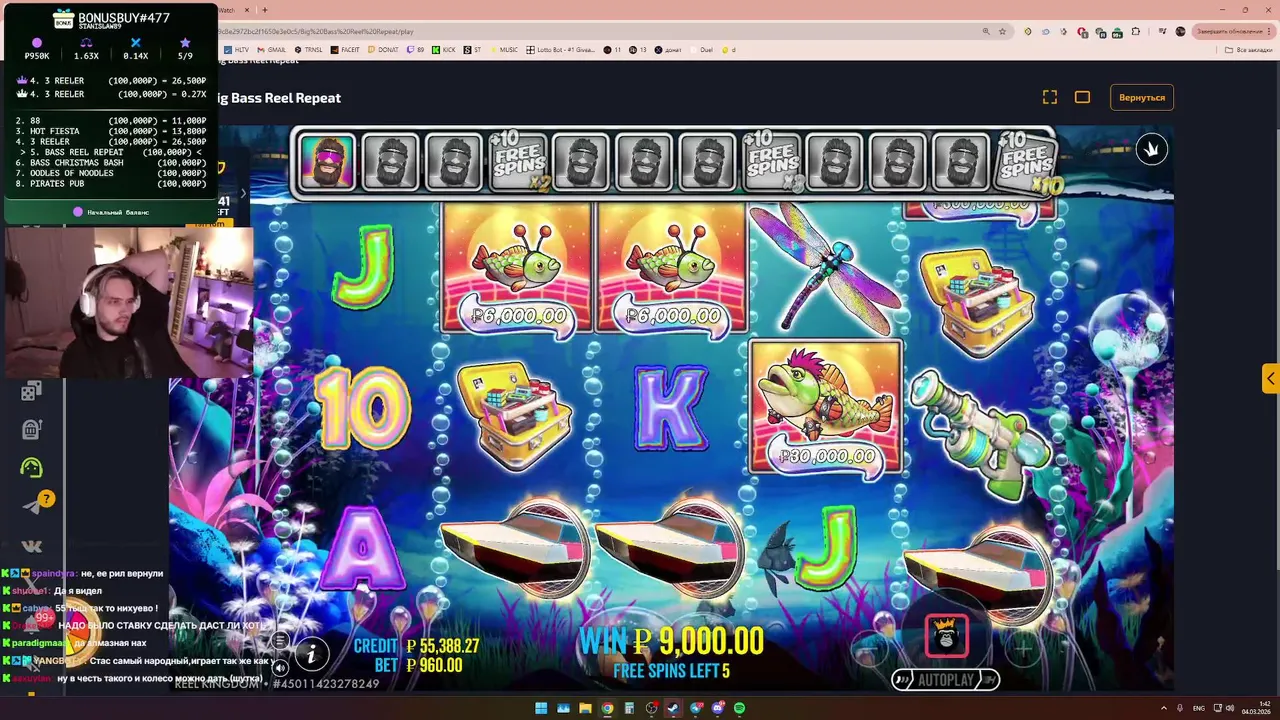Switch to theater view rectangle icon
Screen dimensions: 1280x720
tap(1082, 97)
